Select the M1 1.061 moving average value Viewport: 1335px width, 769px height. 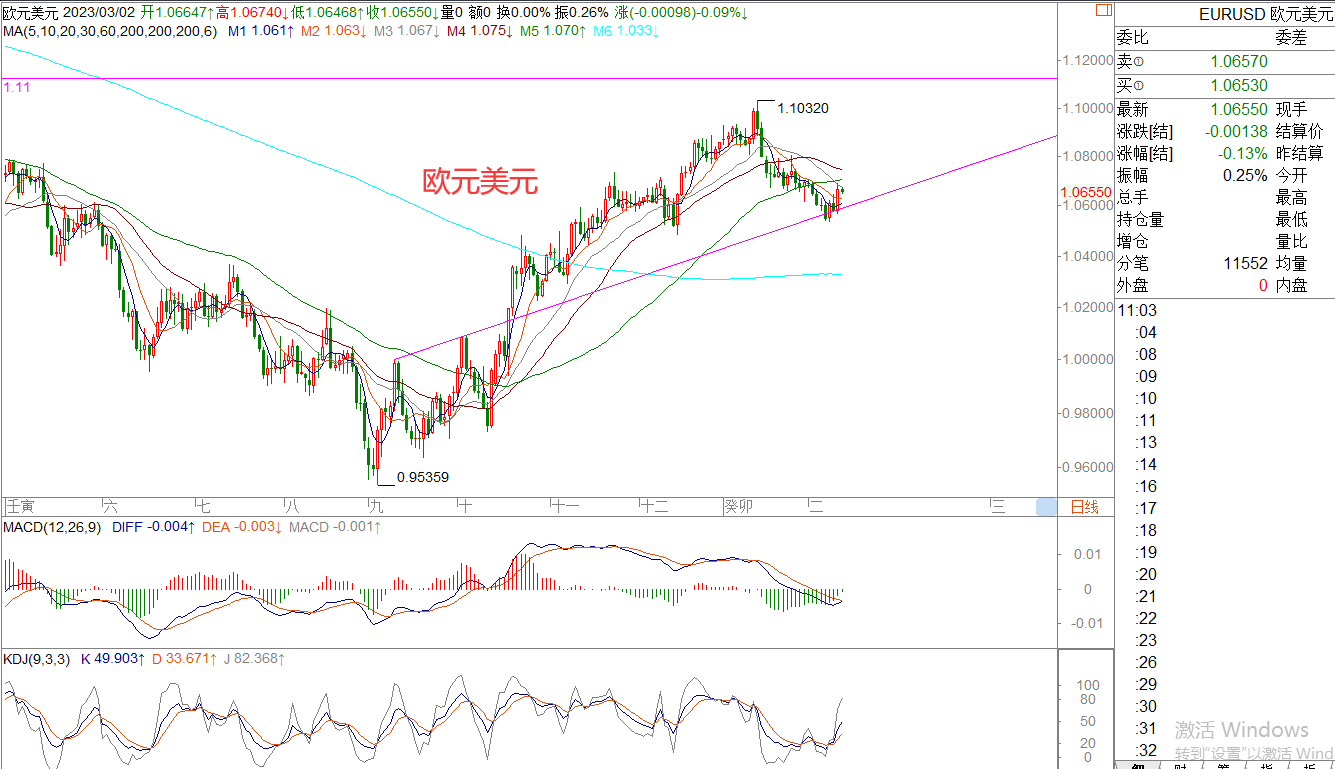(260, 31)
